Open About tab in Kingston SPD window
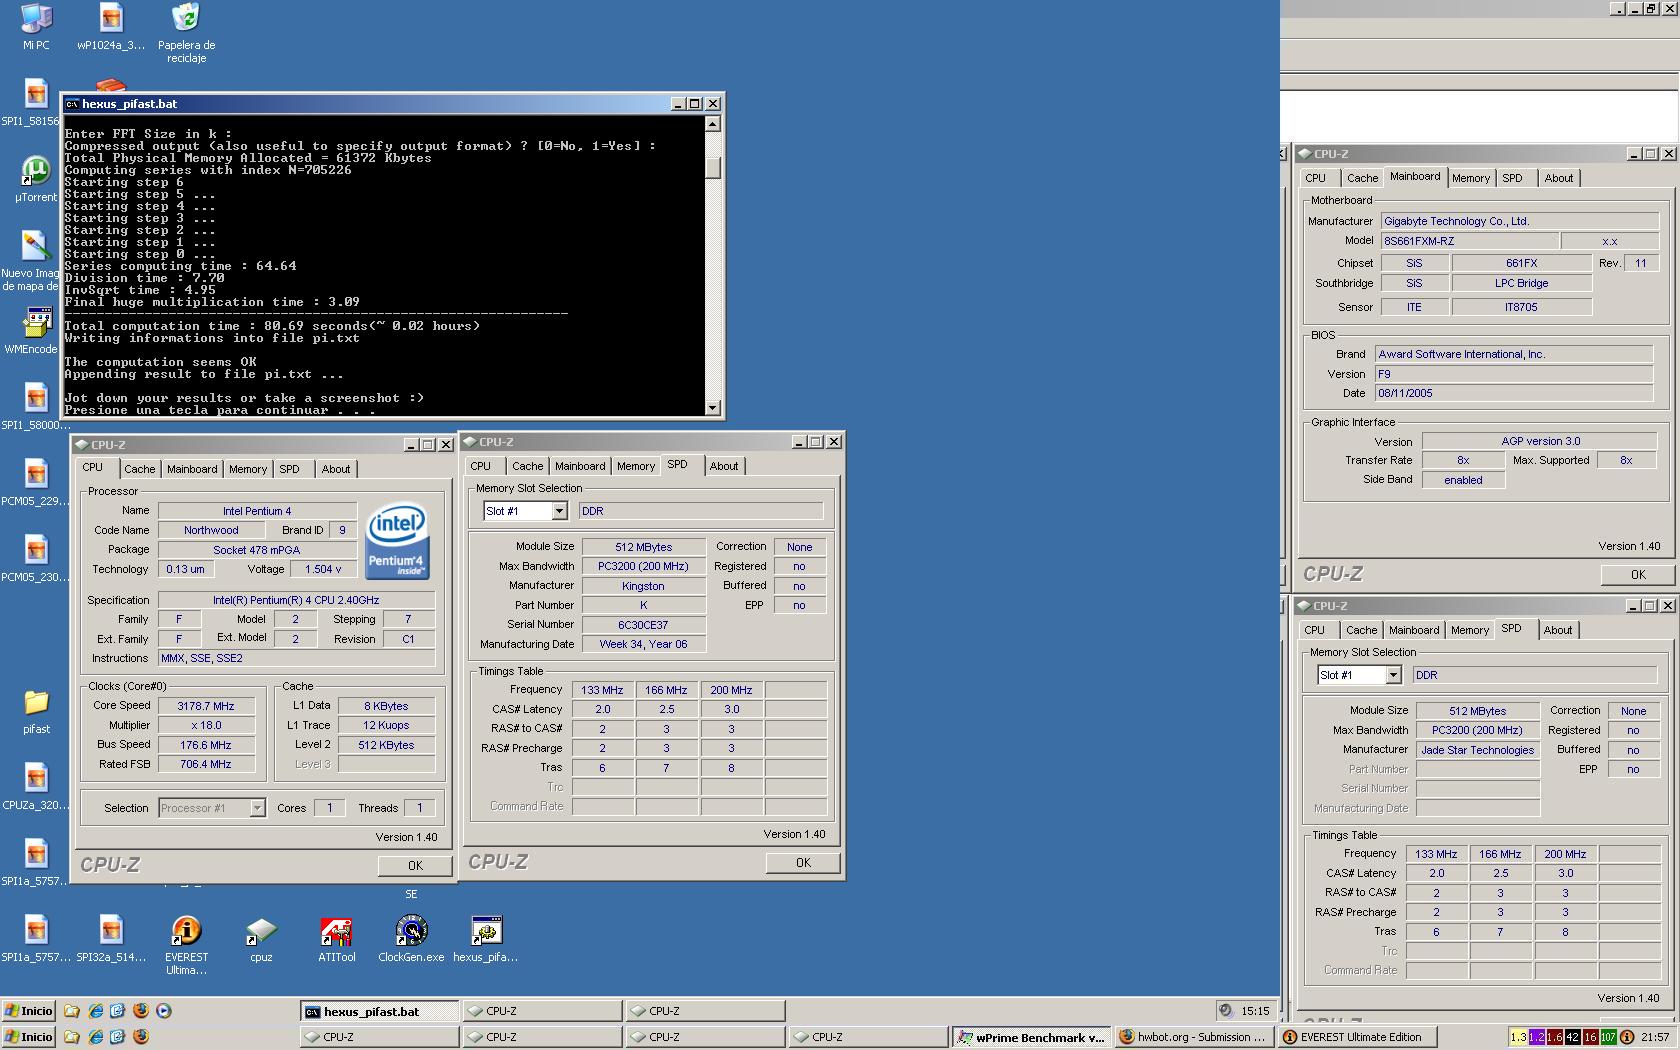1680x1050 pixels. pos(724,466)
